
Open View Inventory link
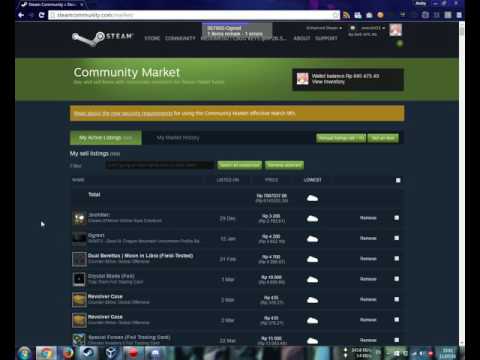coord(328,82)
